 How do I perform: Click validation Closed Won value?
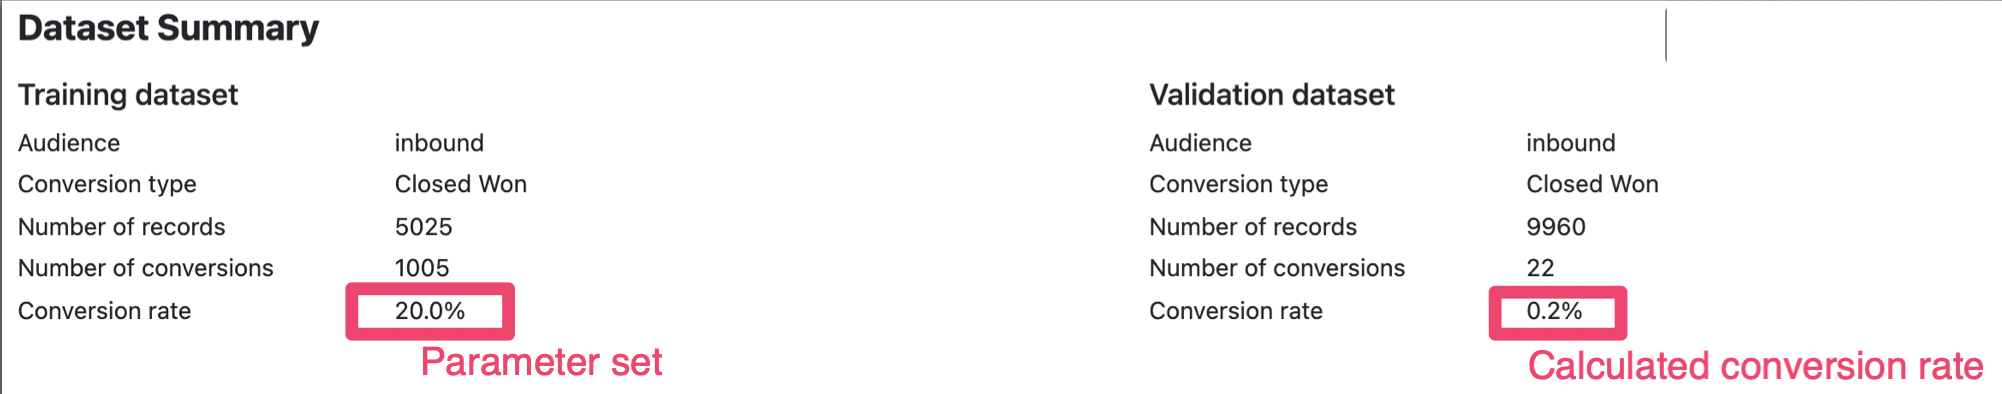tap(1593, 184)
